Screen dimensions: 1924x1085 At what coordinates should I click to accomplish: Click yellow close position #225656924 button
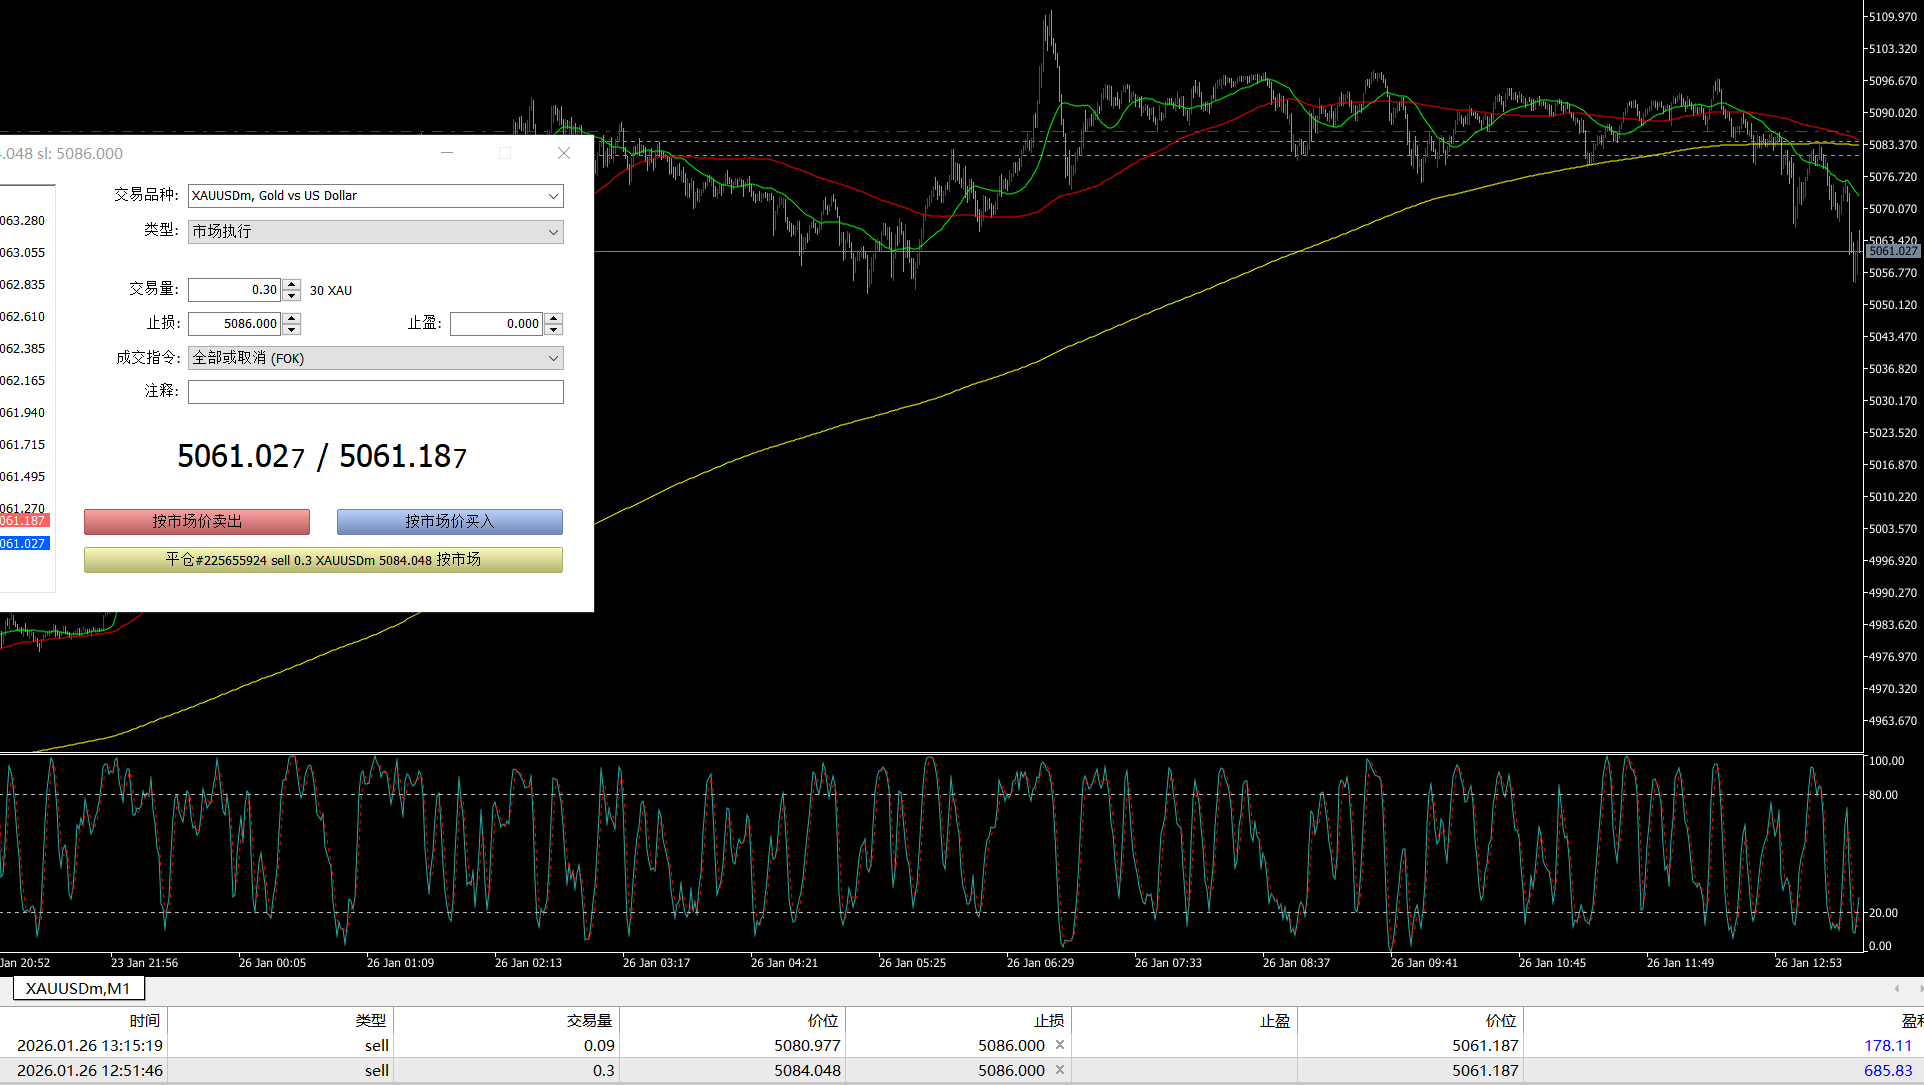pos(323,560)
